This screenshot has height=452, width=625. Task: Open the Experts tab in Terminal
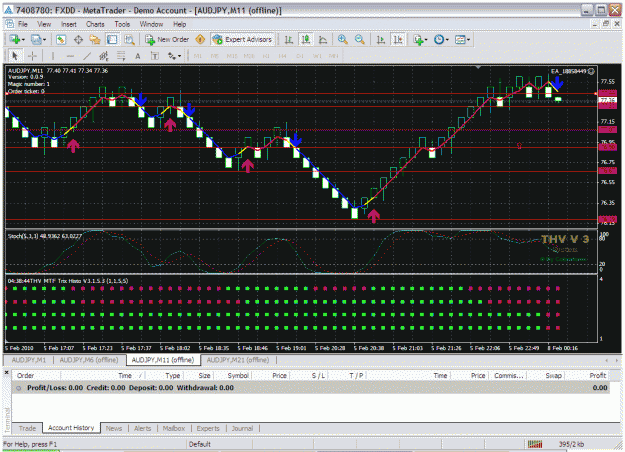click(208, 428)
